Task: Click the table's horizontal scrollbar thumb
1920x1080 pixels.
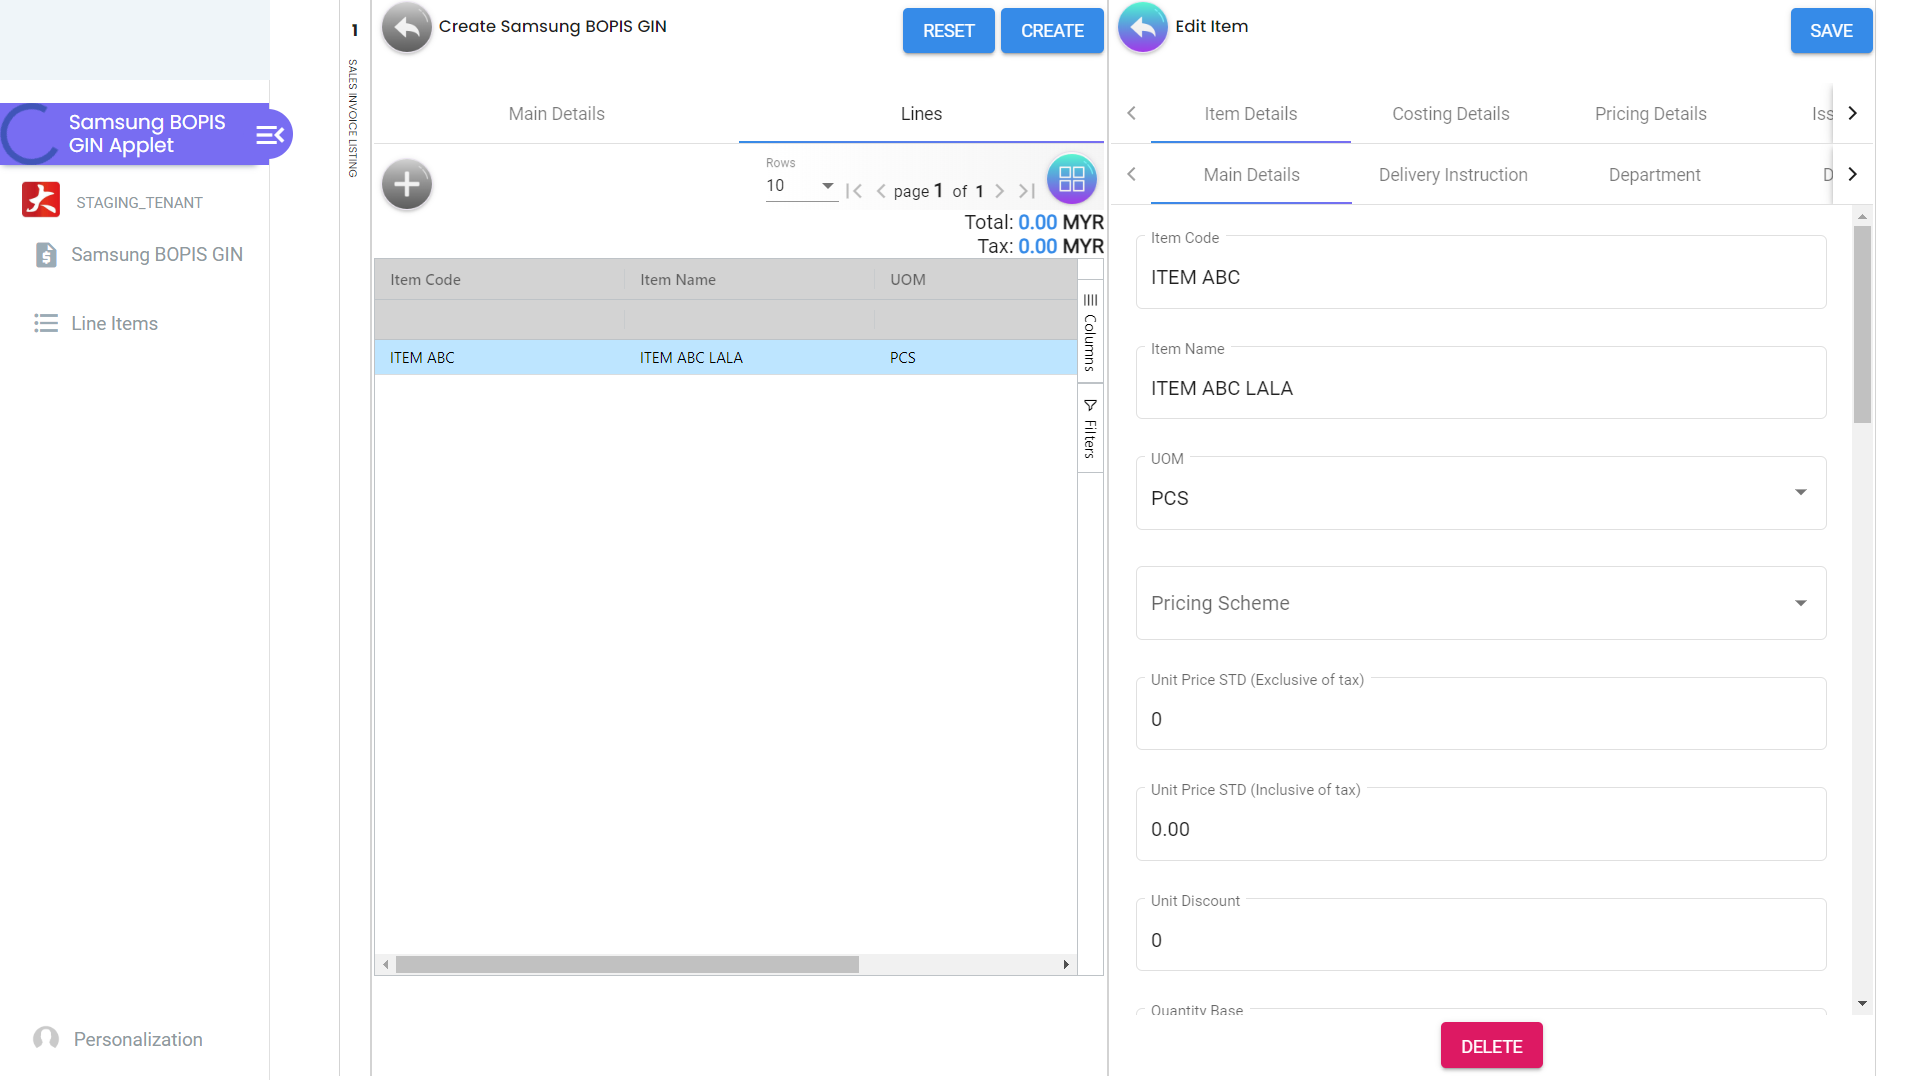Action: click(627, 965)
